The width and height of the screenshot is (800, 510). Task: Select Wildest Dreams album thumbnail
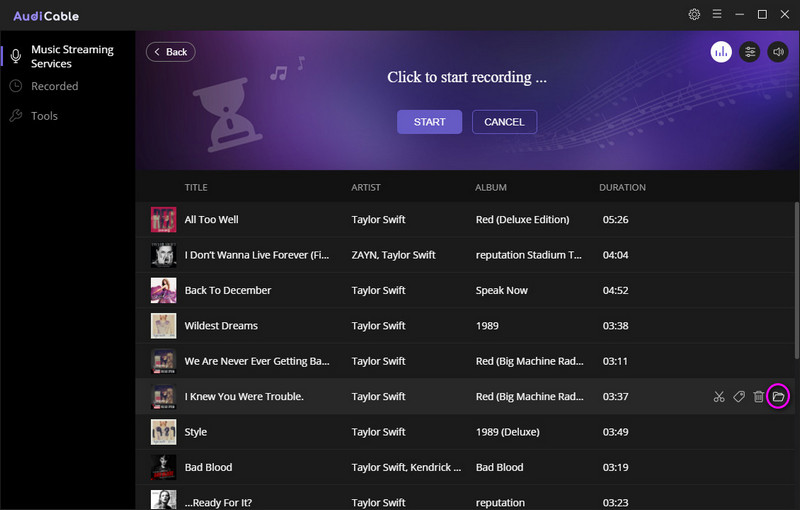click(x=163, y=325)
